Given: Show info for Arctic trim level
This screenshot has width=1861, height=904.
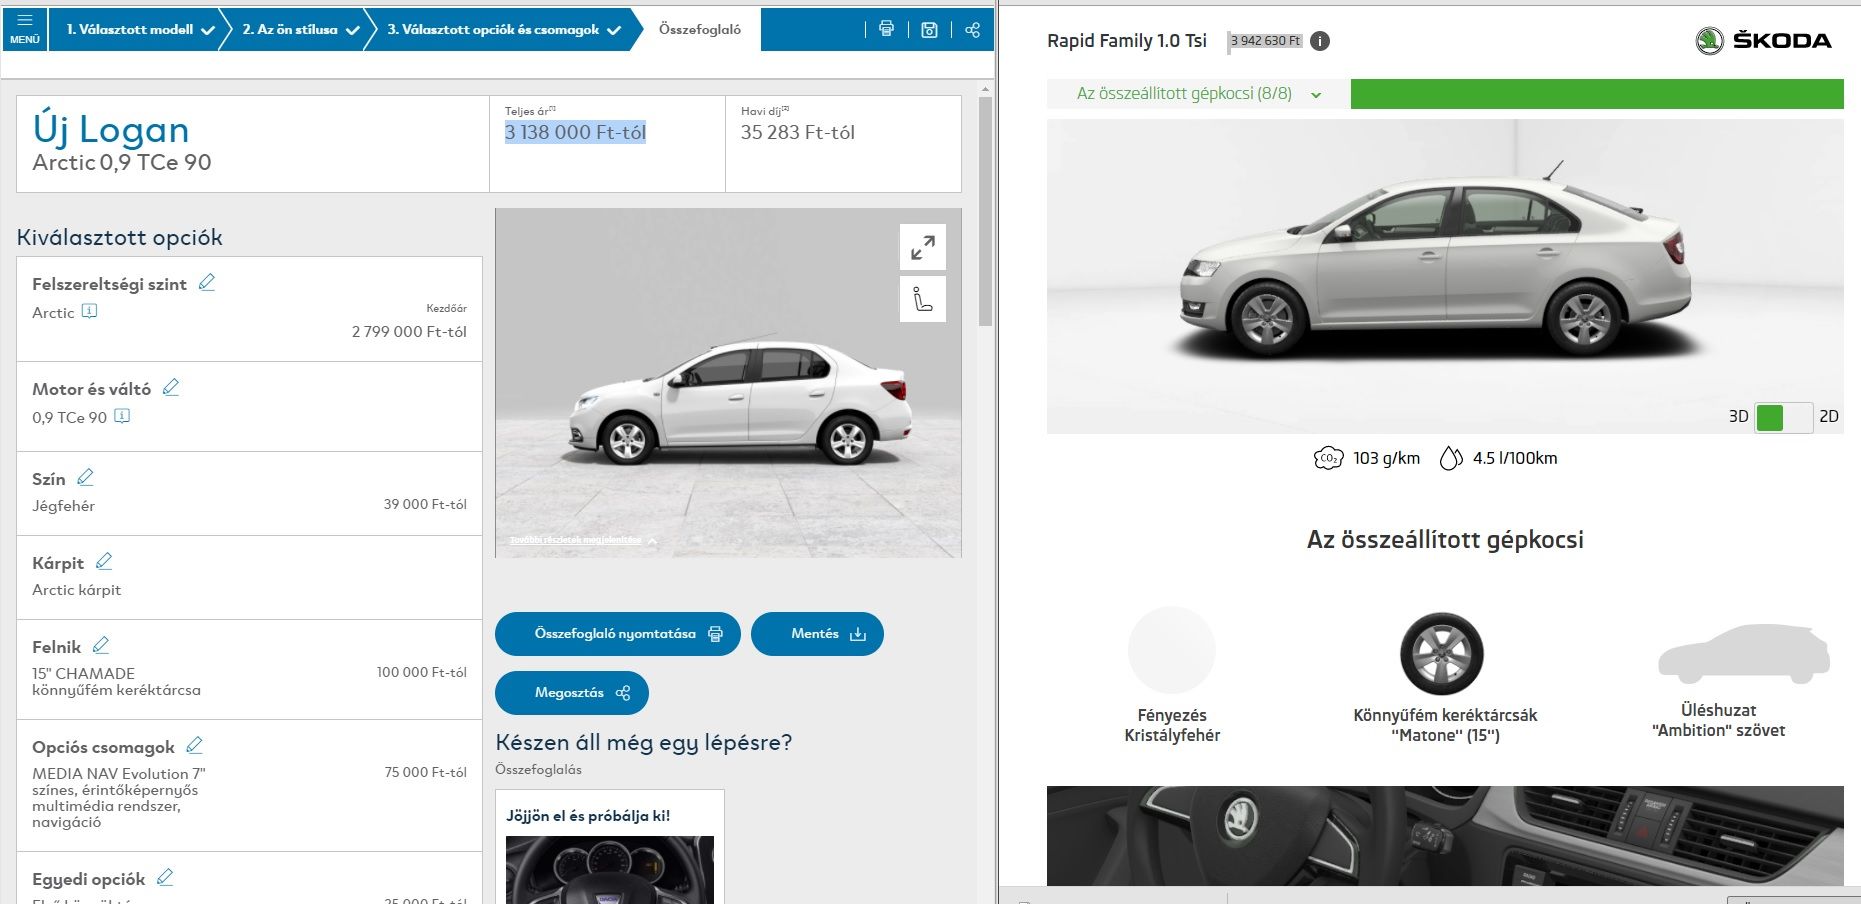Looking at the screenshot, I should pos(89,311).
